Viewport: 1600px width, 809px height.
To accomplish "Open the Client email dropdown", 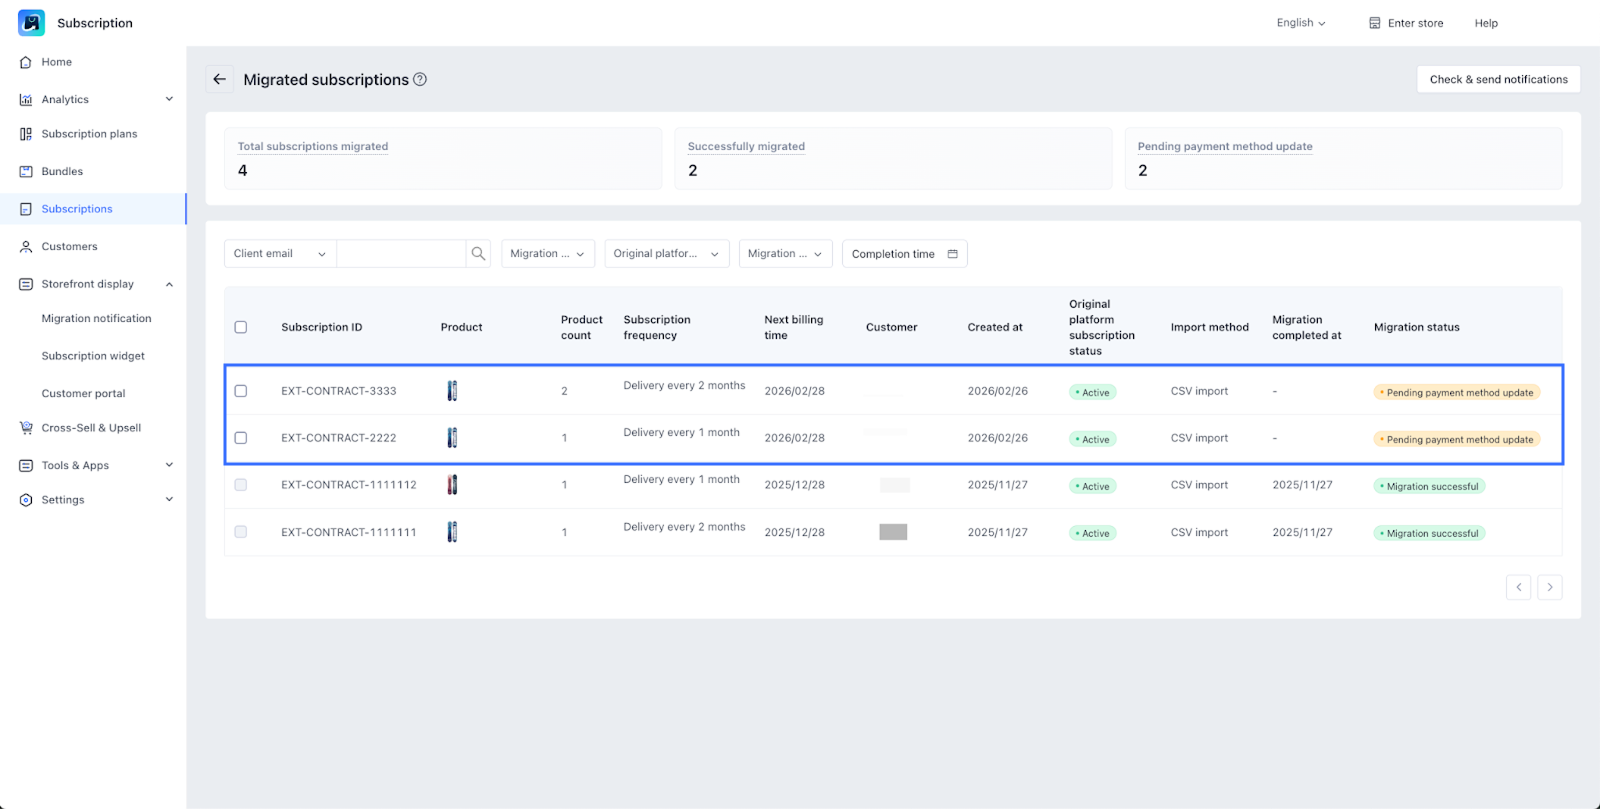I will coord(280,254).
